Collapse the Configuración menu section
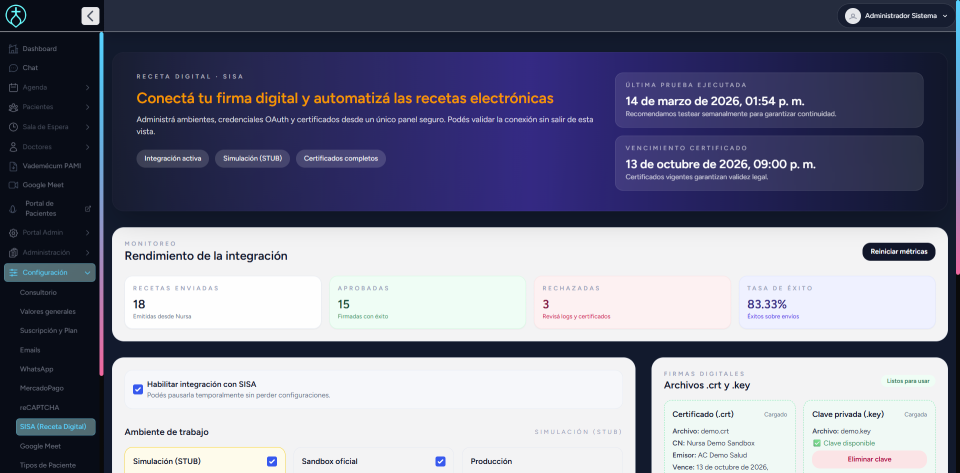960x473 pixels. (x=88, y=272)
